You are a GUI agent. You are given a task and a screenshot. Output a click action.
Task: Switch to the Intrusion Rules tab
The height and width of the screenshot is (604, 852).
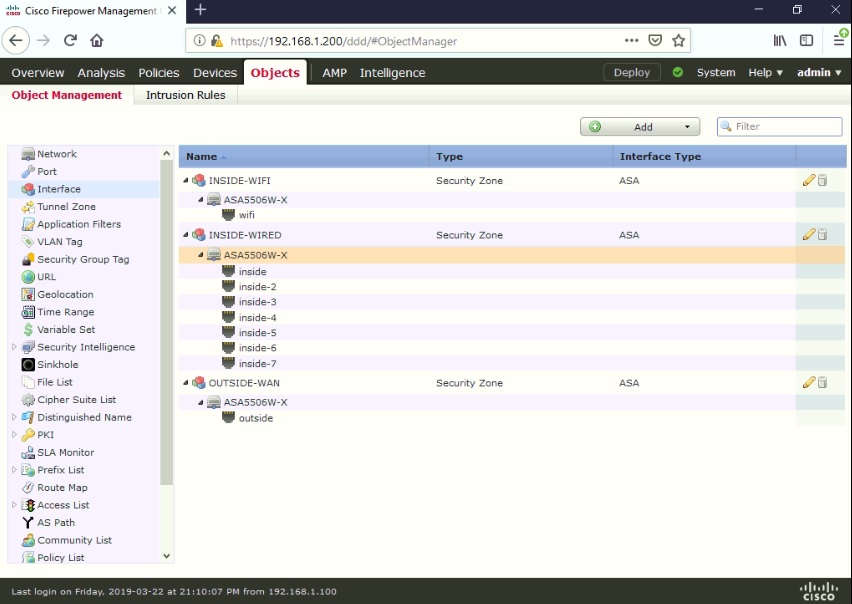click(x=185, y=95)
